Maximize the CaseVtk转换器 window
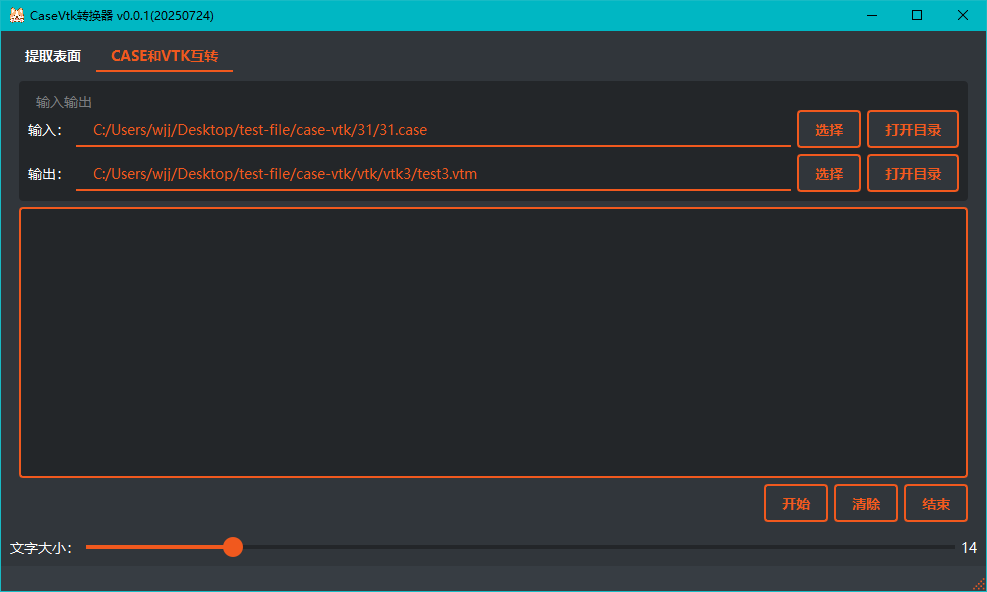This screenshot has width=987, height=592. (916, 15)
